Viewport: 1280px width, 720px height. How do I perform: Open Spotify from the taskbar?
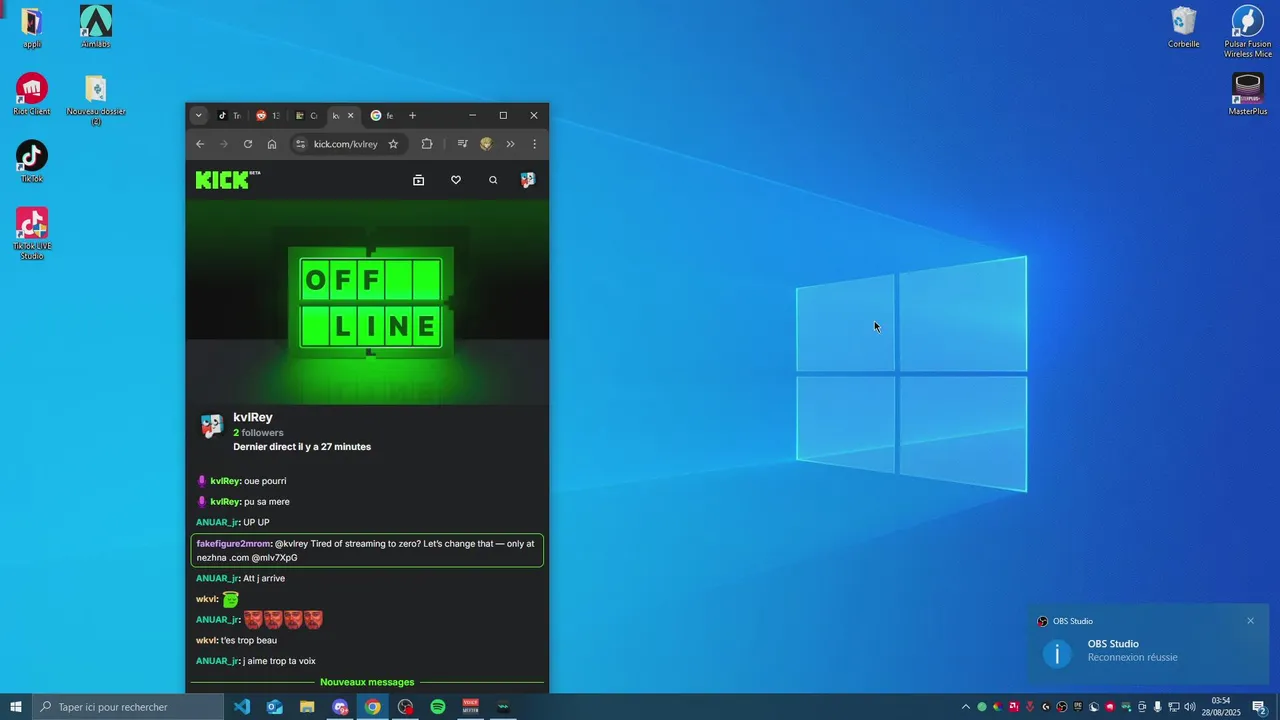[x=438, y=707]
